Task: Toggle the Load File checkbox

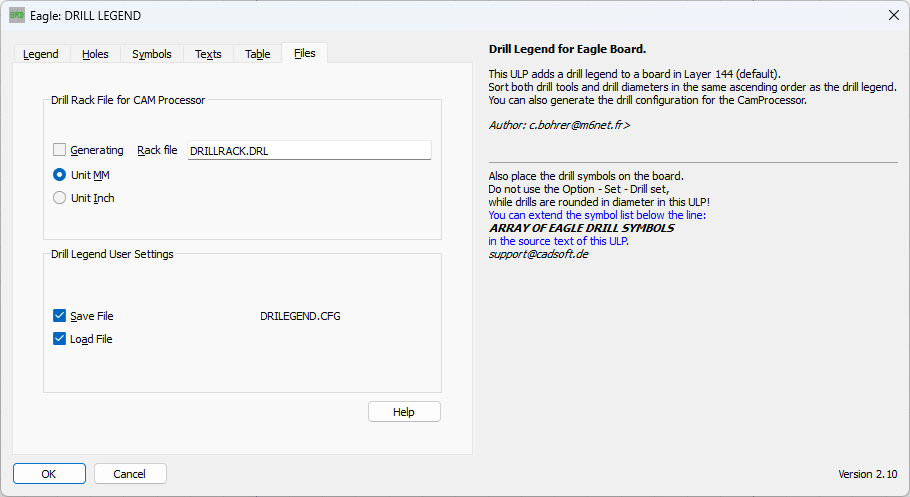Action: [x=60, y=339]
